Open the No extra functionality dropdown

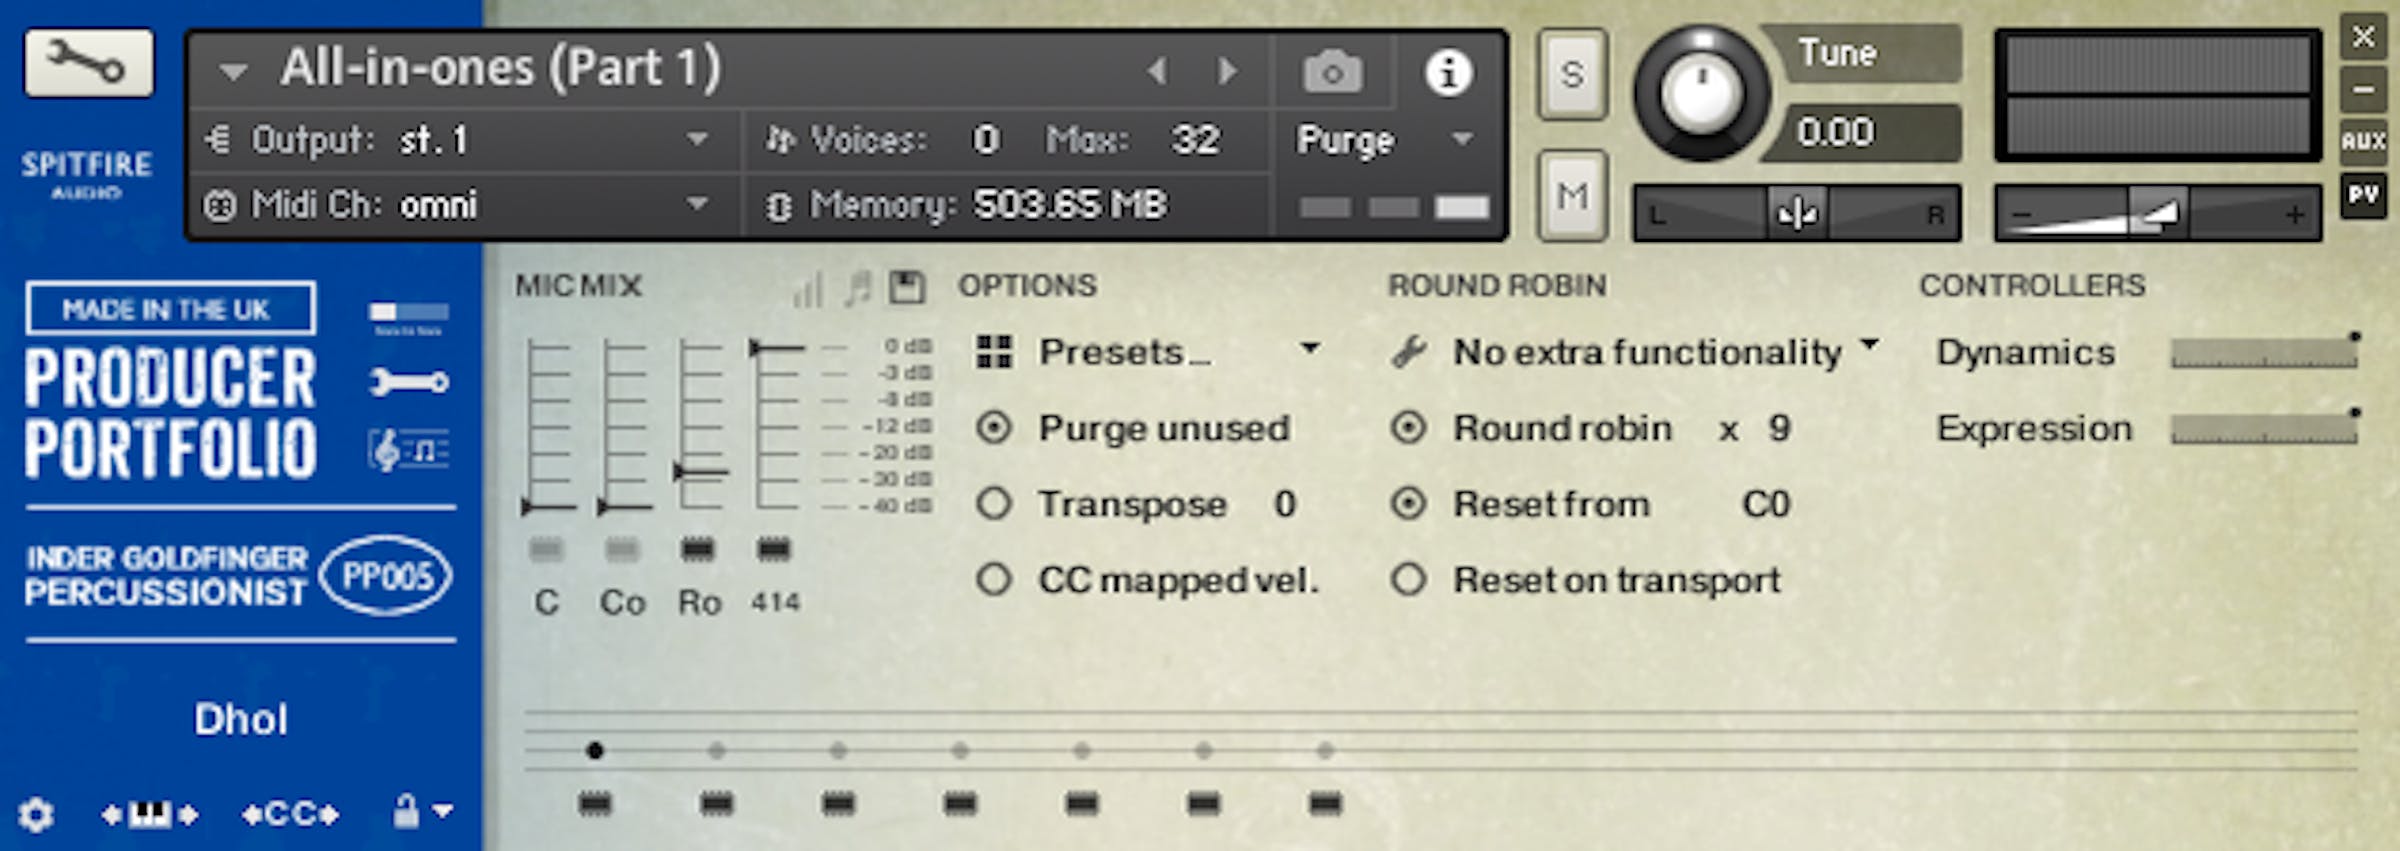point(1636,352)
